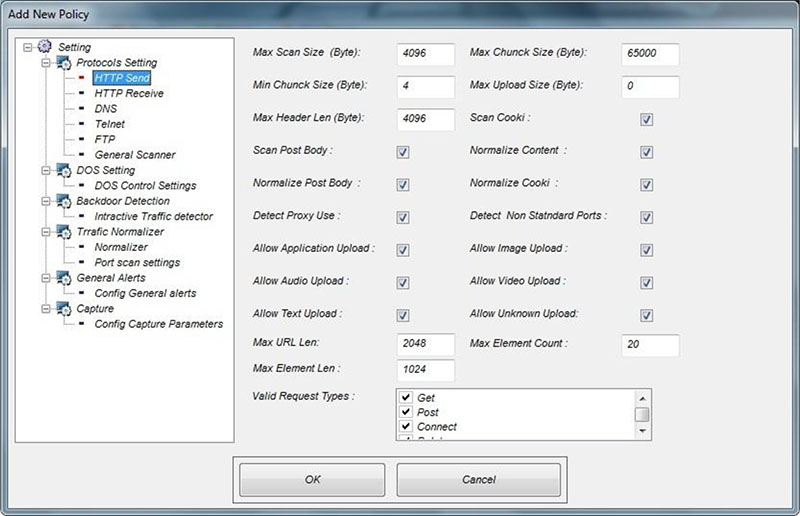This screenshot has height=516, width=800.
Task: Click the Trrafic Normalizer node icon
Action: 64,232
